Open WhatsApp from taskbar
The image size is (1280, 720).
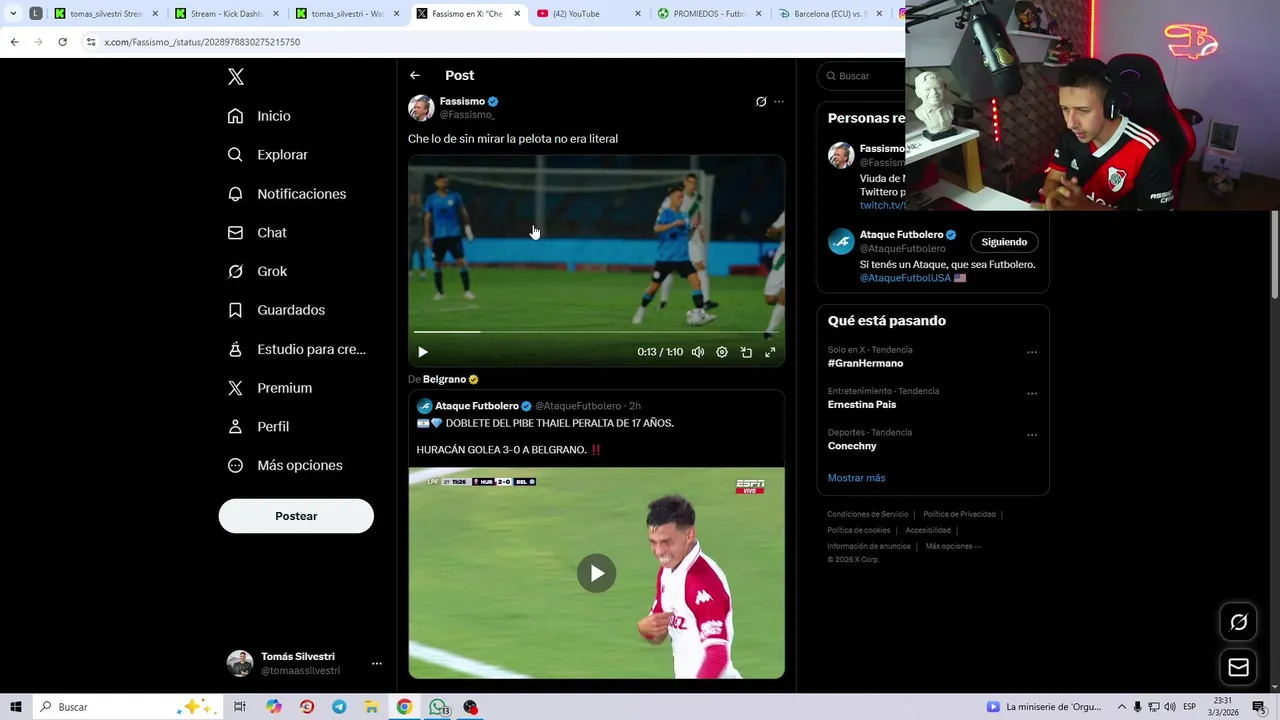(x=438, y=707)
